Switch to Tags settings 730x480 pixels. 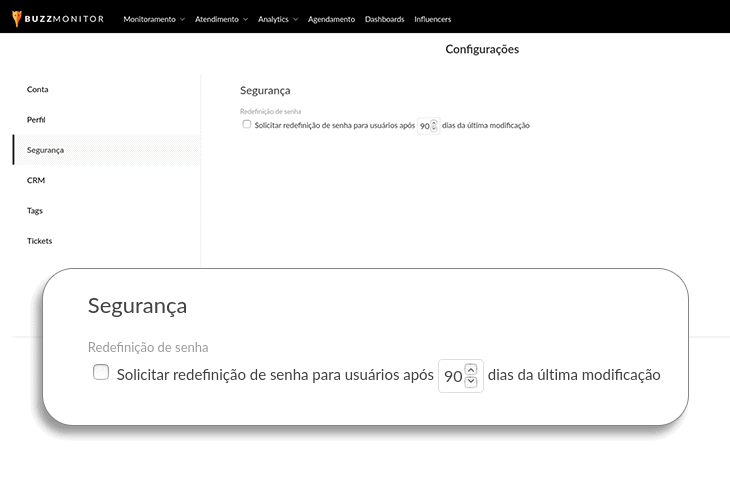click(x=35, y=211)
